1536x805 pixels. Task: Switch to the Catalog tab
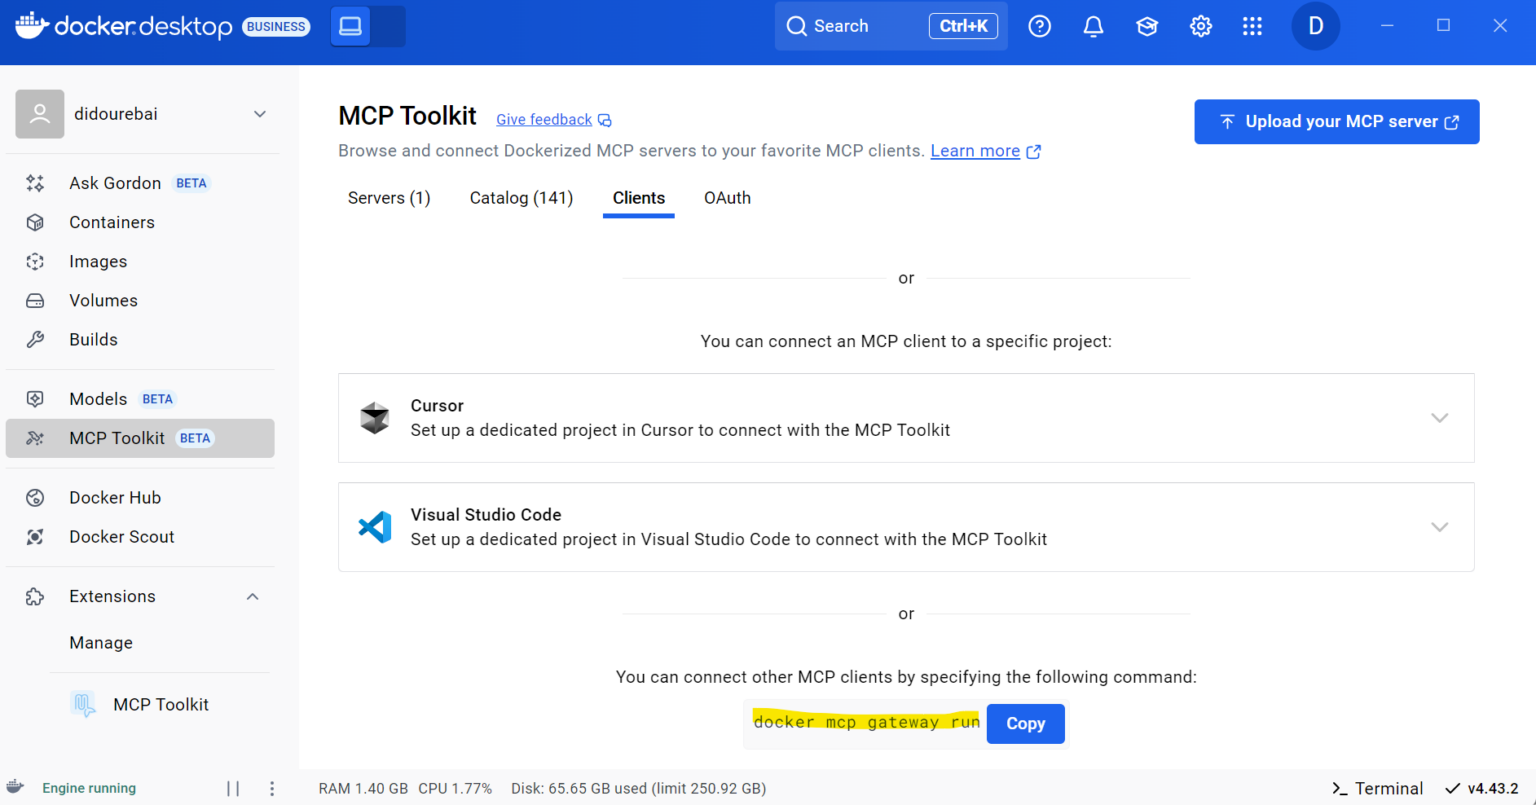(520, 197)
